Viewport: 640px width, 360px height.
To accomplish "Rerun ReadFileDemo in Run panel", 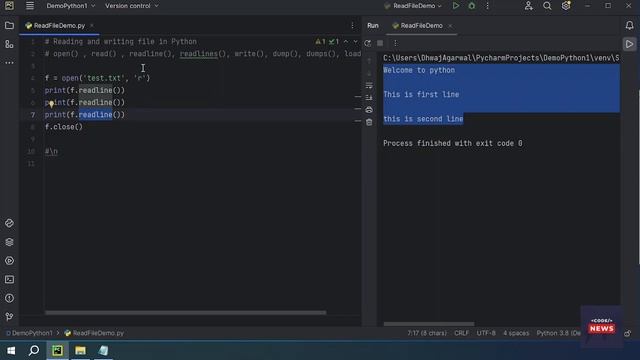I will (x=368, y=43).
